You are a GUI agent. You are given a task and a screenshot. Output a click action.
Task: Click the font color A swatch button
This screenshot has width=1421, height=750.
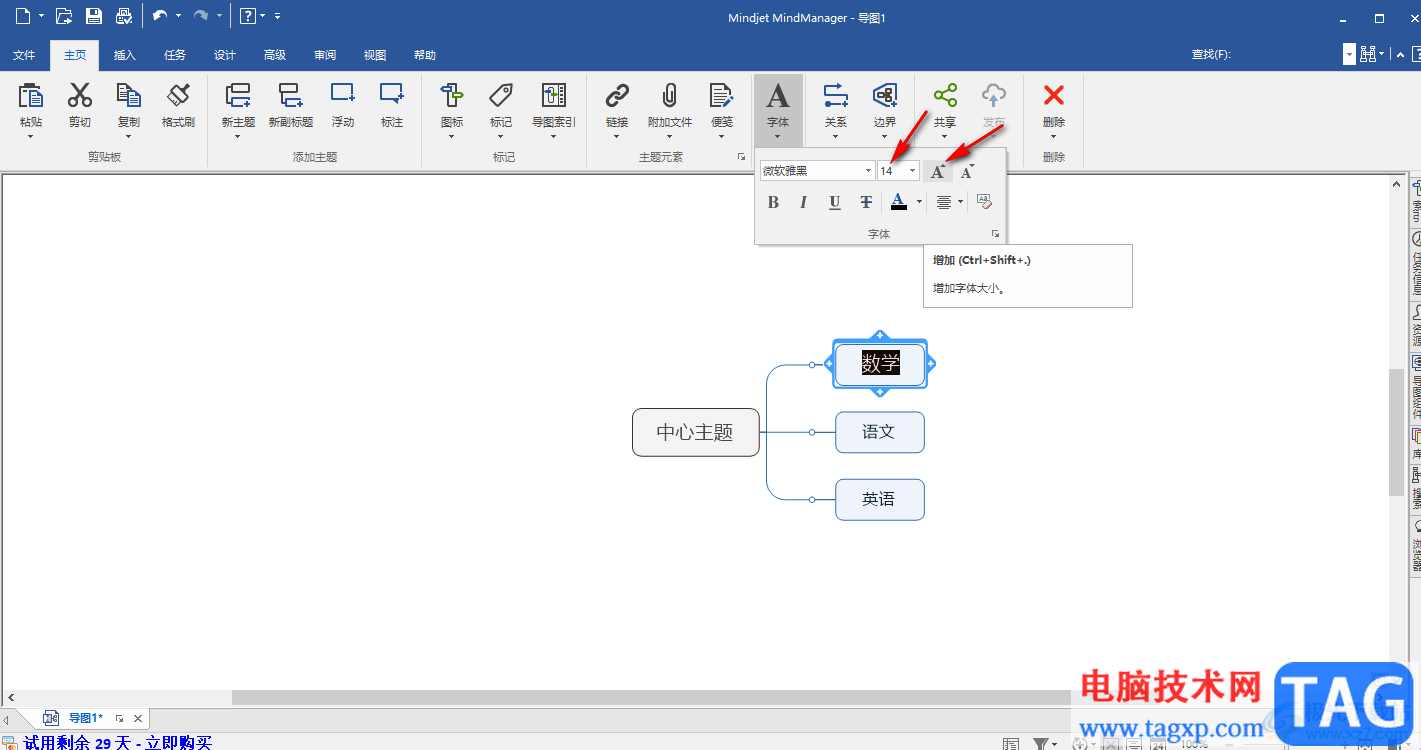click(x=898, y=202)
